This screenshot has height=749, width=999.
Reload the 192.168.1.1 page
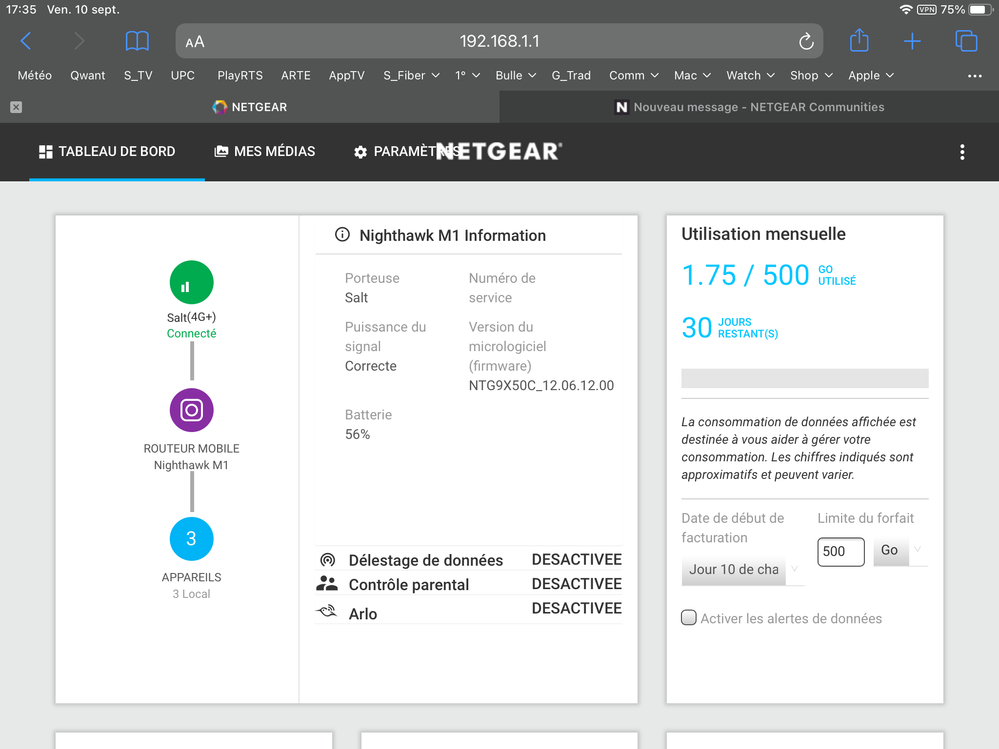pos(806,41)
